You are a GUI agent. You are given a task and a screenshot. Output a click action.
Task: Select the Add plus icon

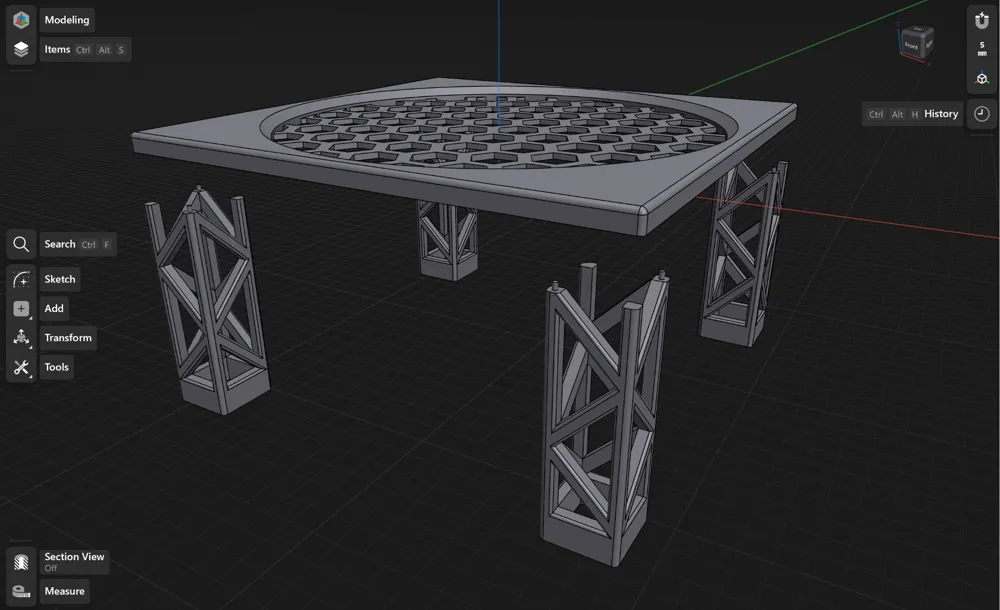21,309
